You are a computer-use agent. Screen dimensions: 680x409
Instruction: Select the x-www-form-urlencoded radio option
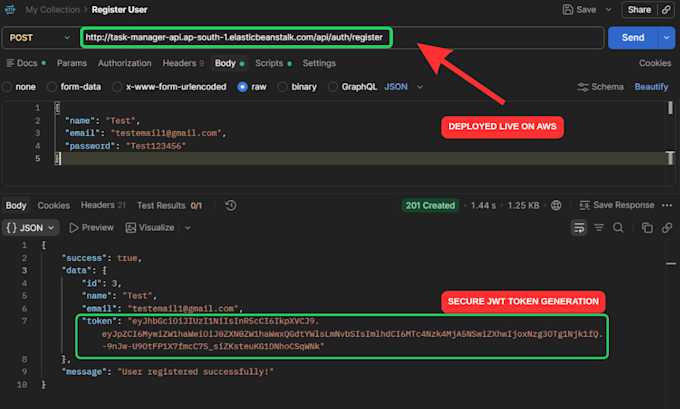click(x=117, y=87)
